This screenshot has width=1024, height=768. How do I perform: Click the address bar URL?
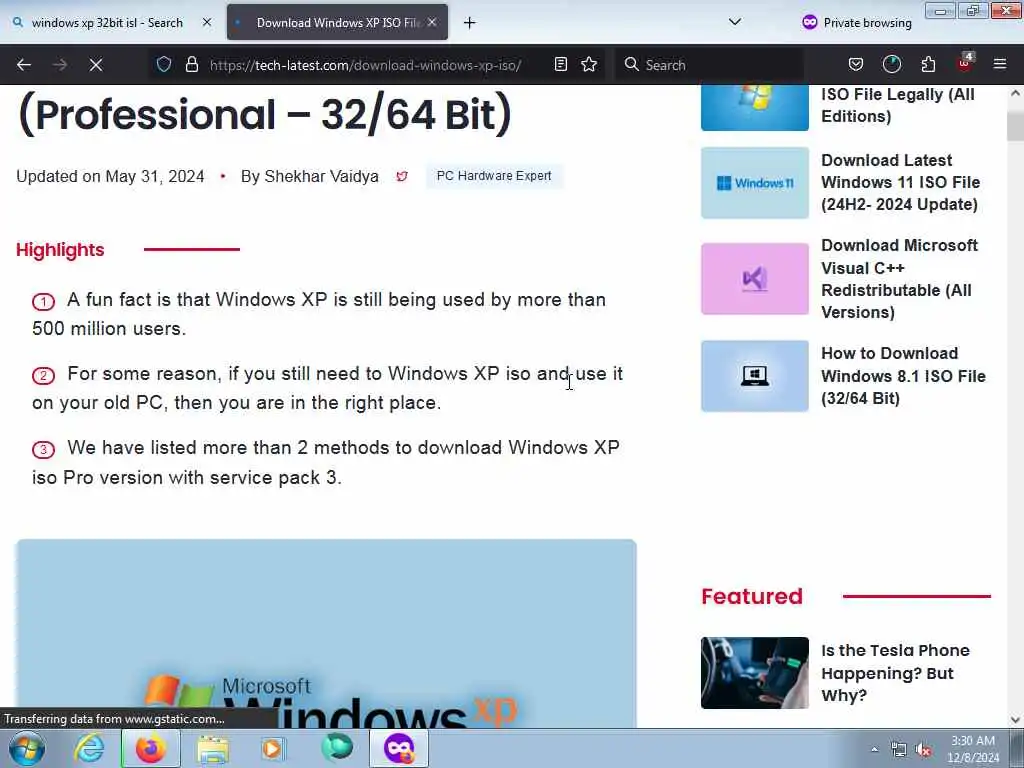[x=365, y=65]
